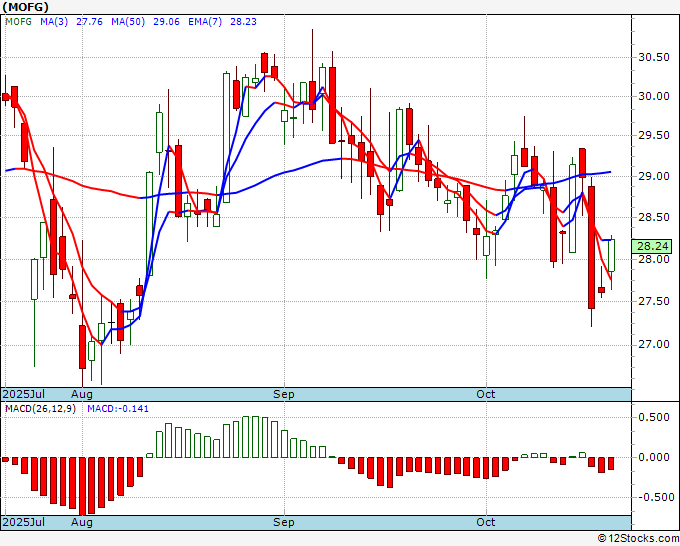Click the tallest green MACD histogram bar

(x=255, y=437)
